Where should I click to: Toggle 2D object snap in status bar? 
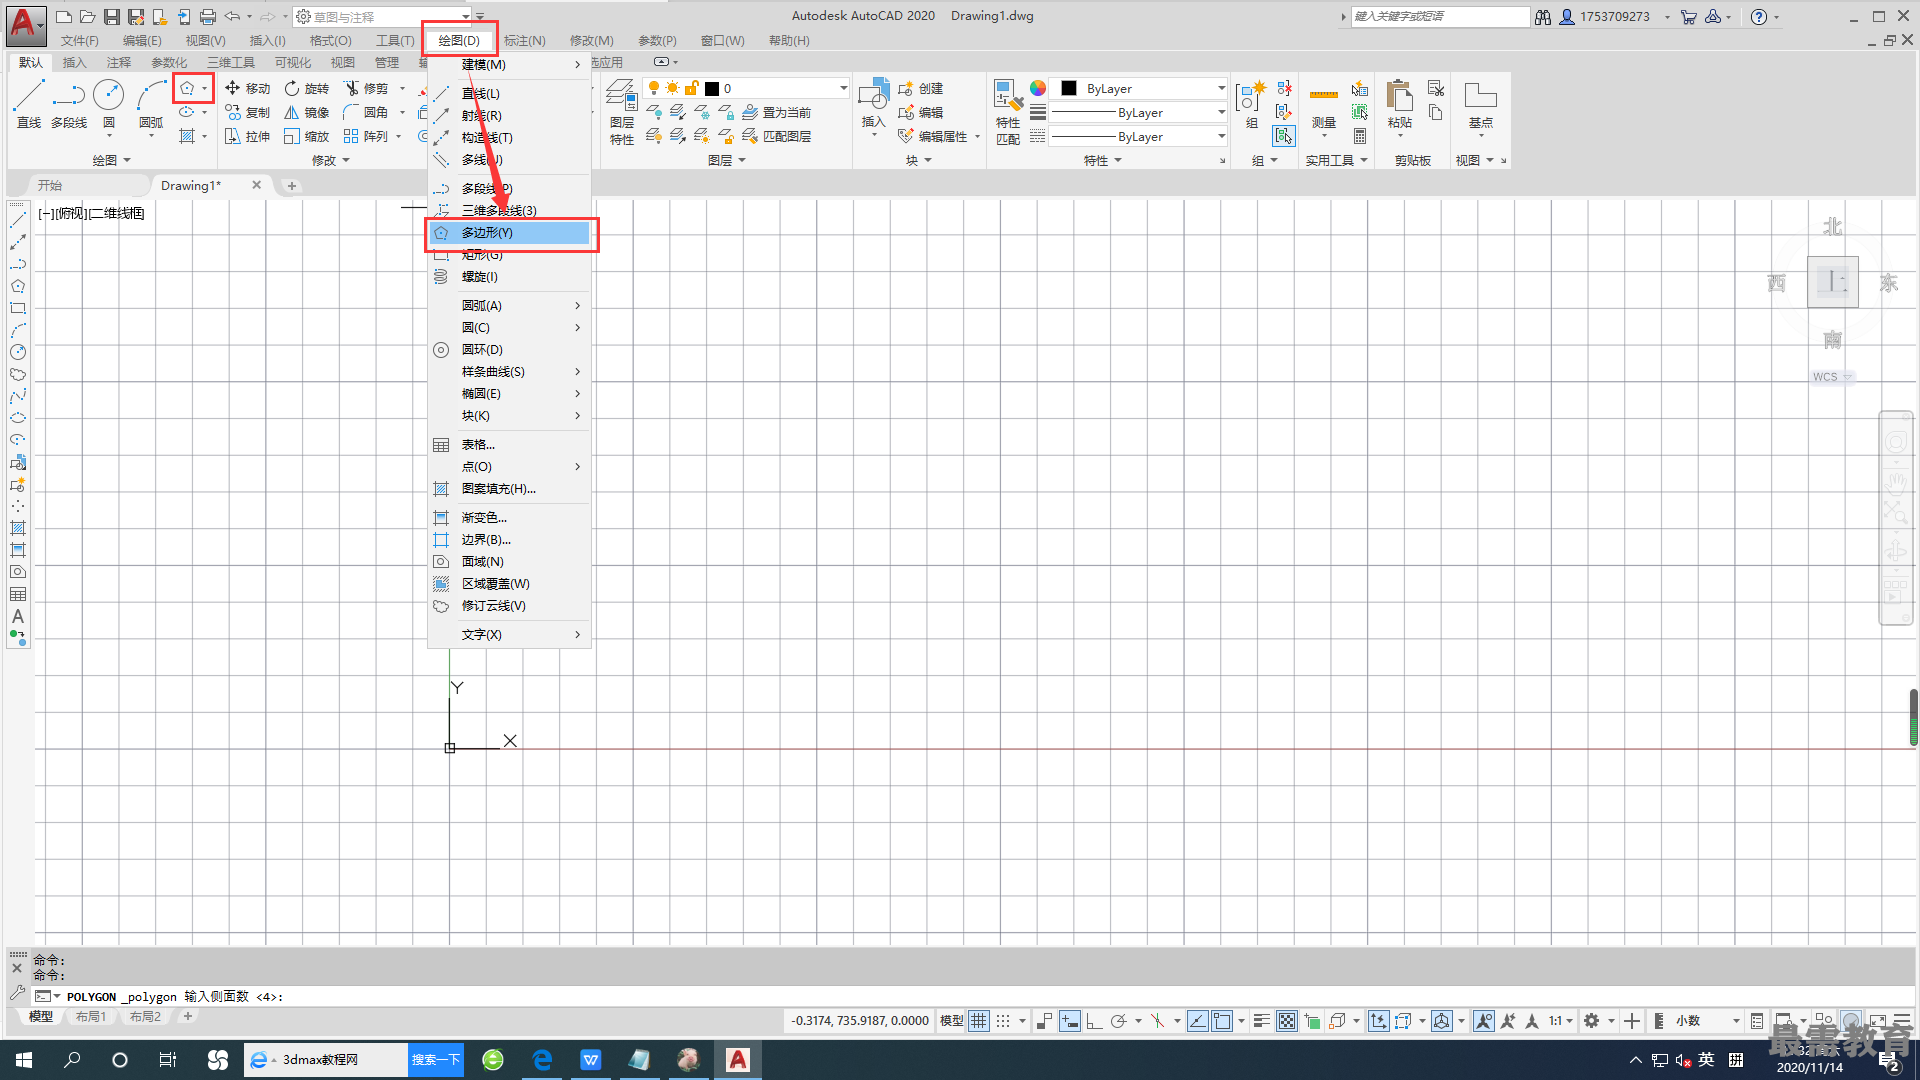click(x=1222, y=1021)
